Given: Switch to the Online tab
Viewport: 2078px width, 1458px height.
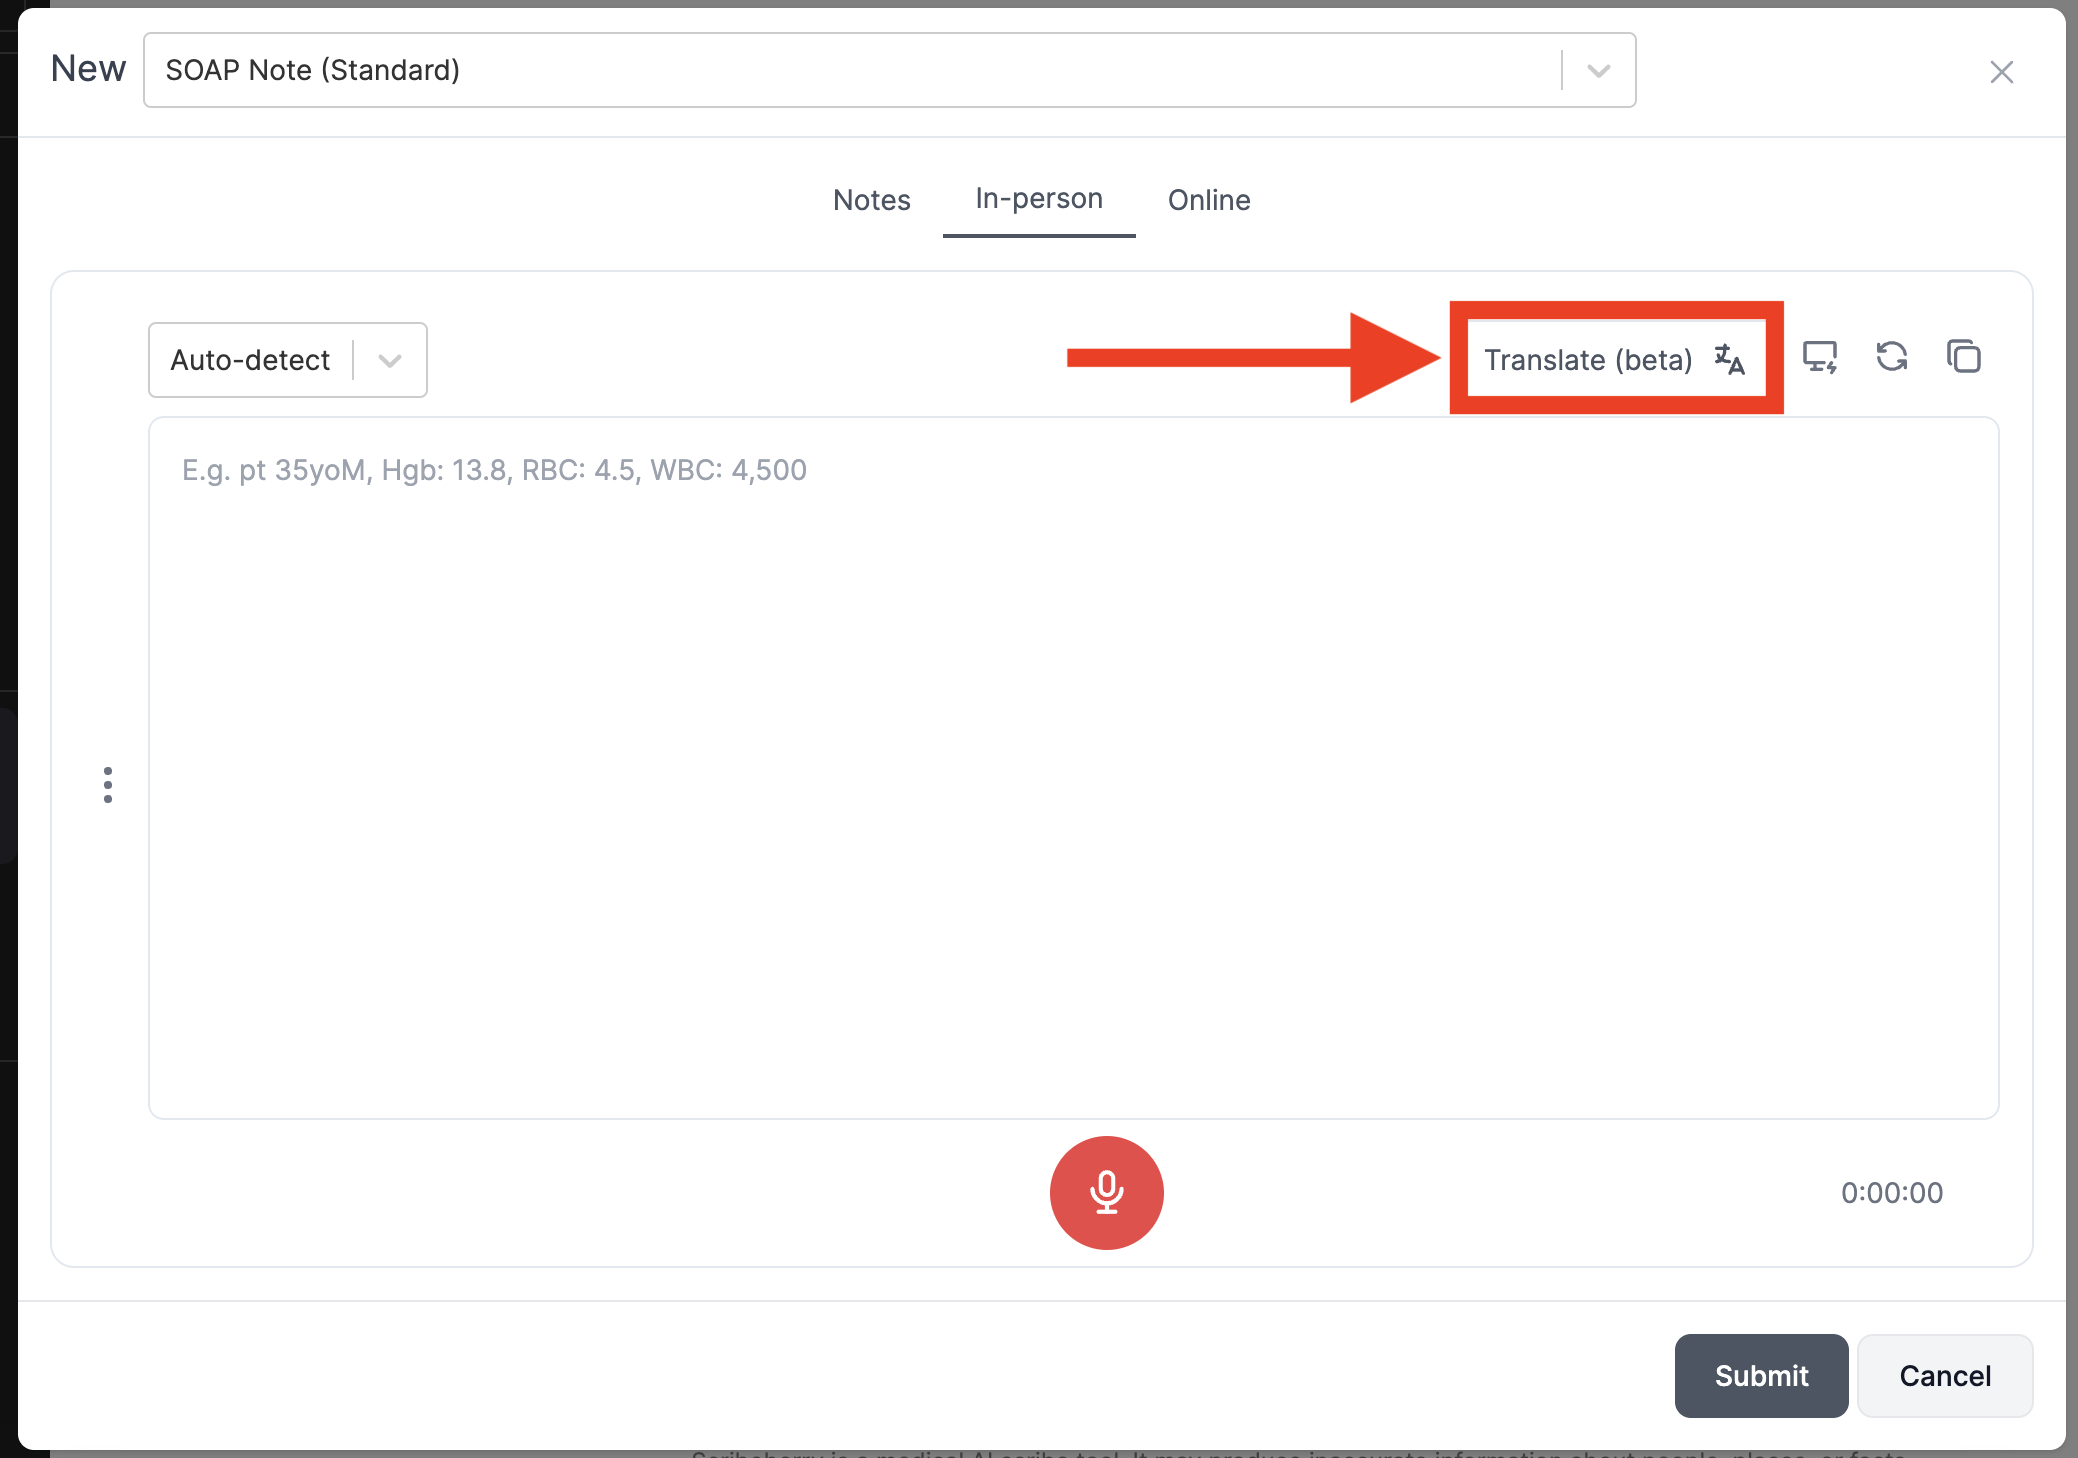Looking at the screenshot, I should click(x=1208, y=200).
